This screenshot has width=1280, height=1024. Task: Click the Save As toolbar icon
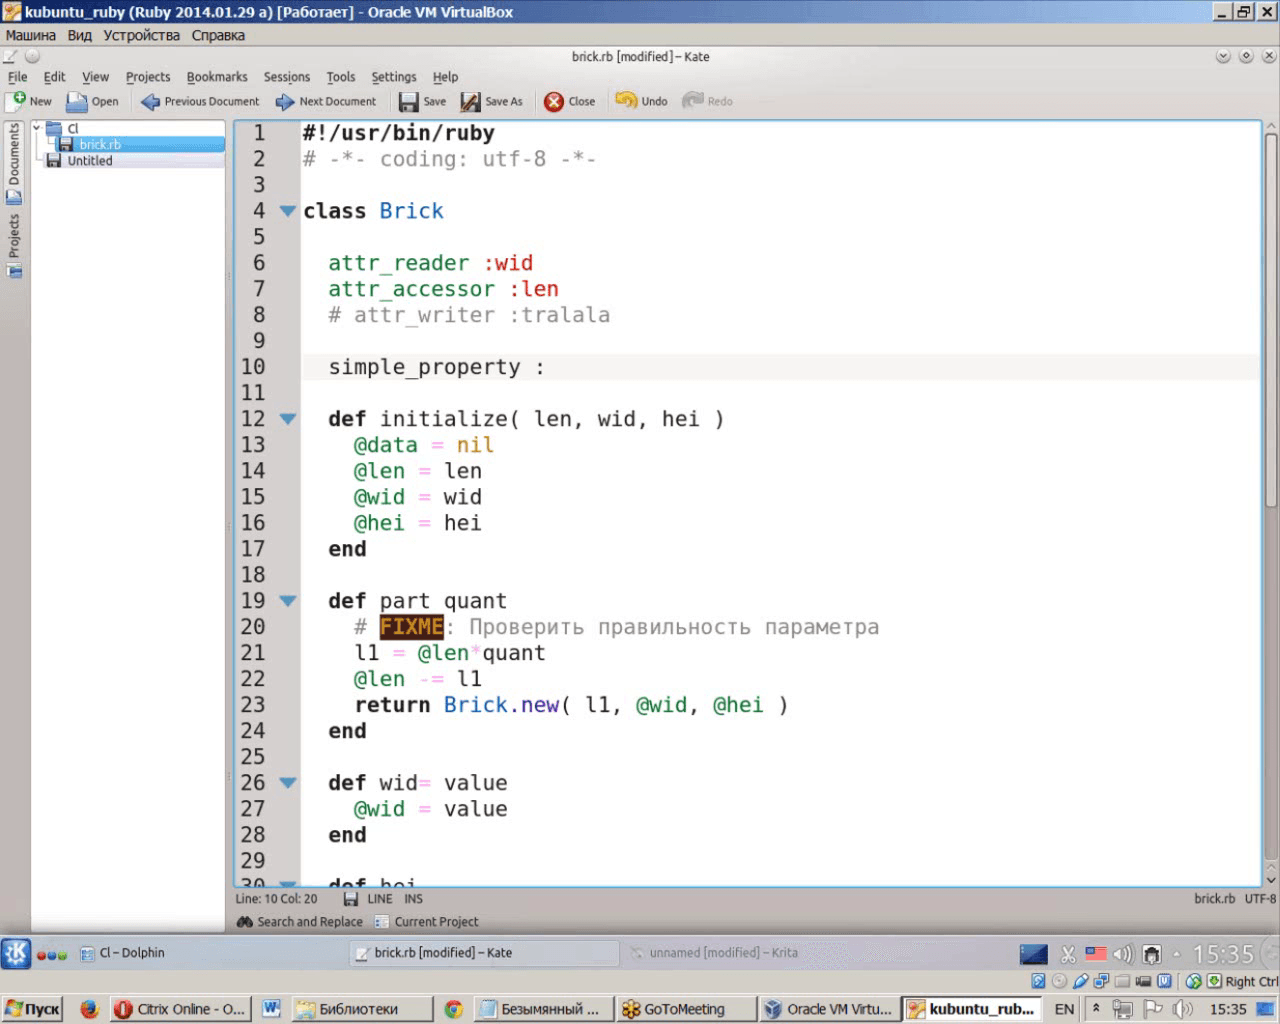[x=470, y=101]
